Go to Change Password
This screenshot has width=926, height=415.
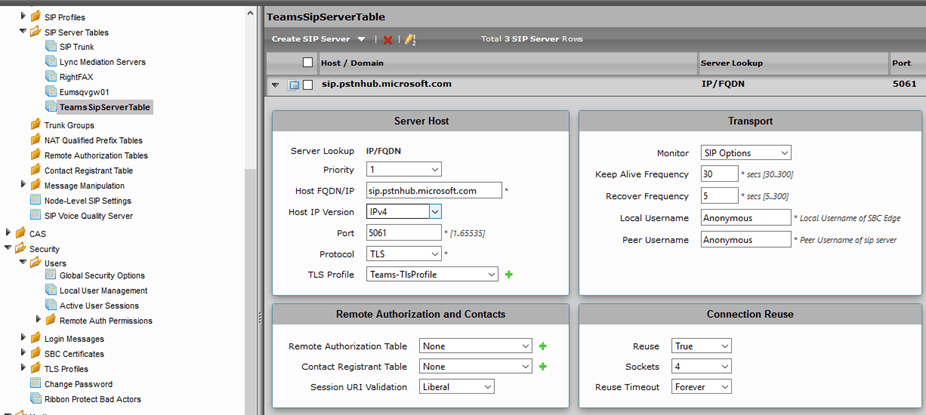77,384
